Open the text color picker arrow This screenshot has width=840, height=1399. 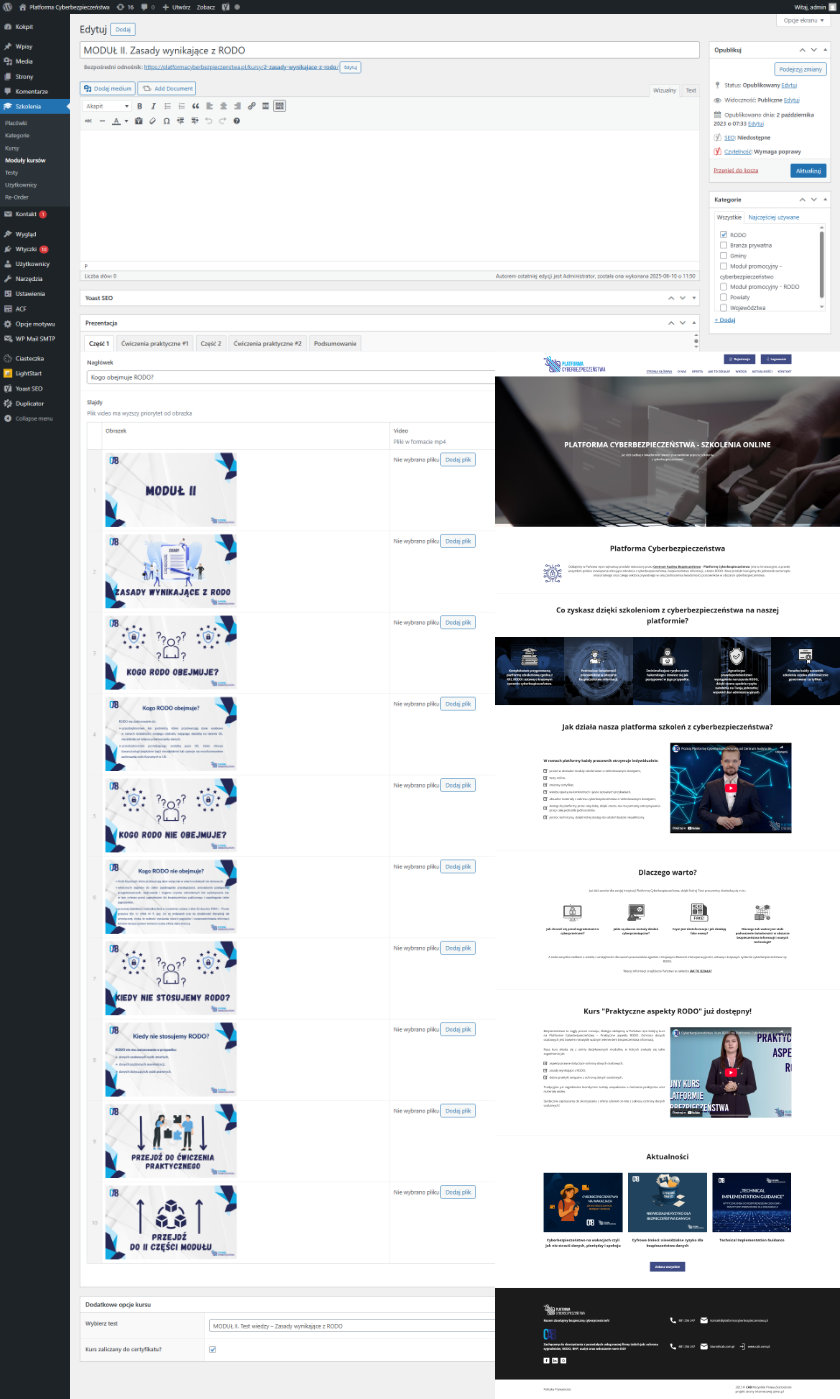pos(126,121)
